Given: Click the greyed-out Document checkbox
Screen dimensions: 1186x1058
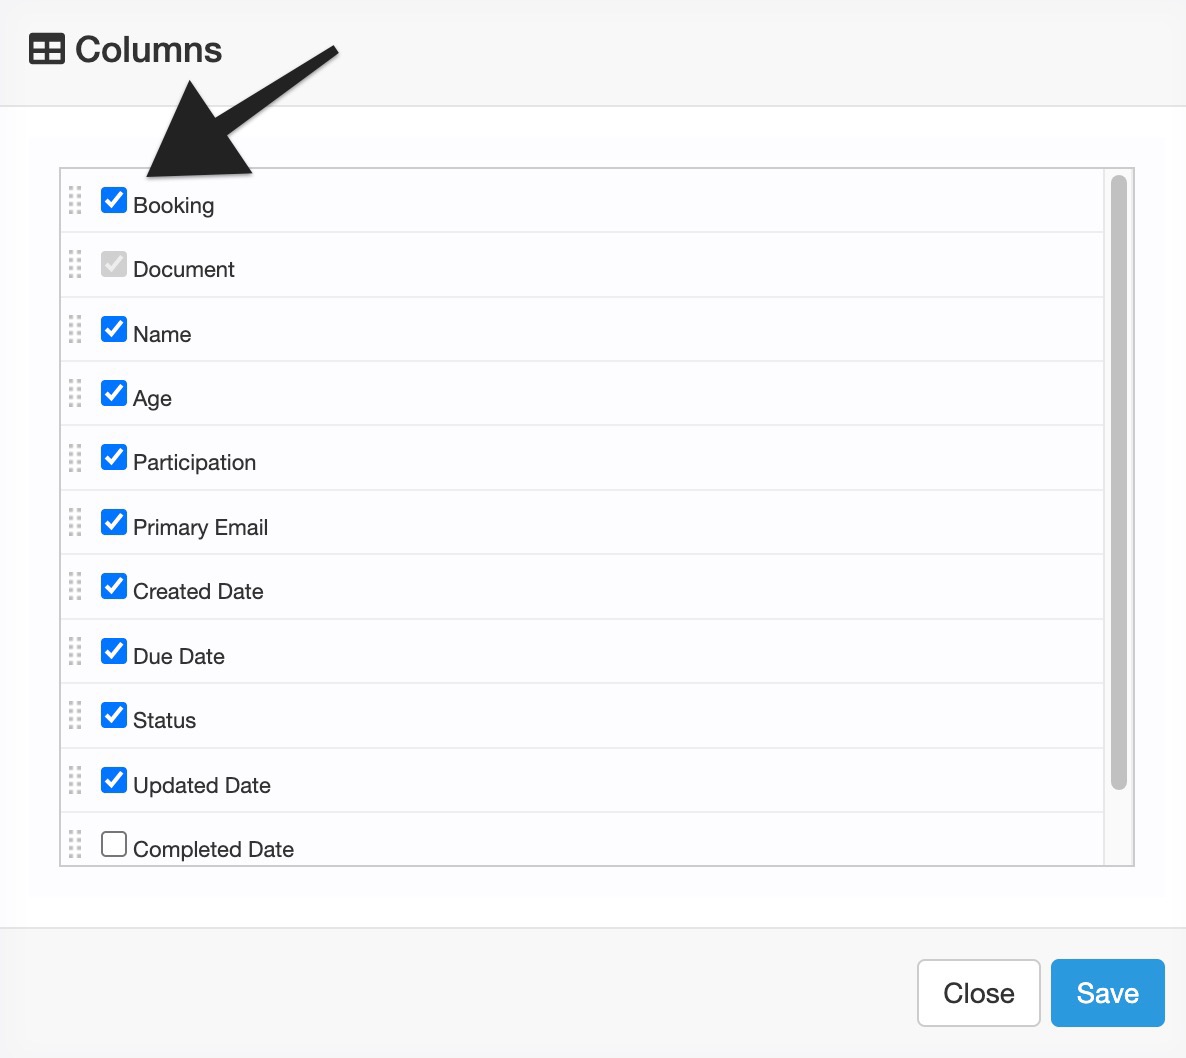Looking at the screenshot, I should (x=113, y=264).
